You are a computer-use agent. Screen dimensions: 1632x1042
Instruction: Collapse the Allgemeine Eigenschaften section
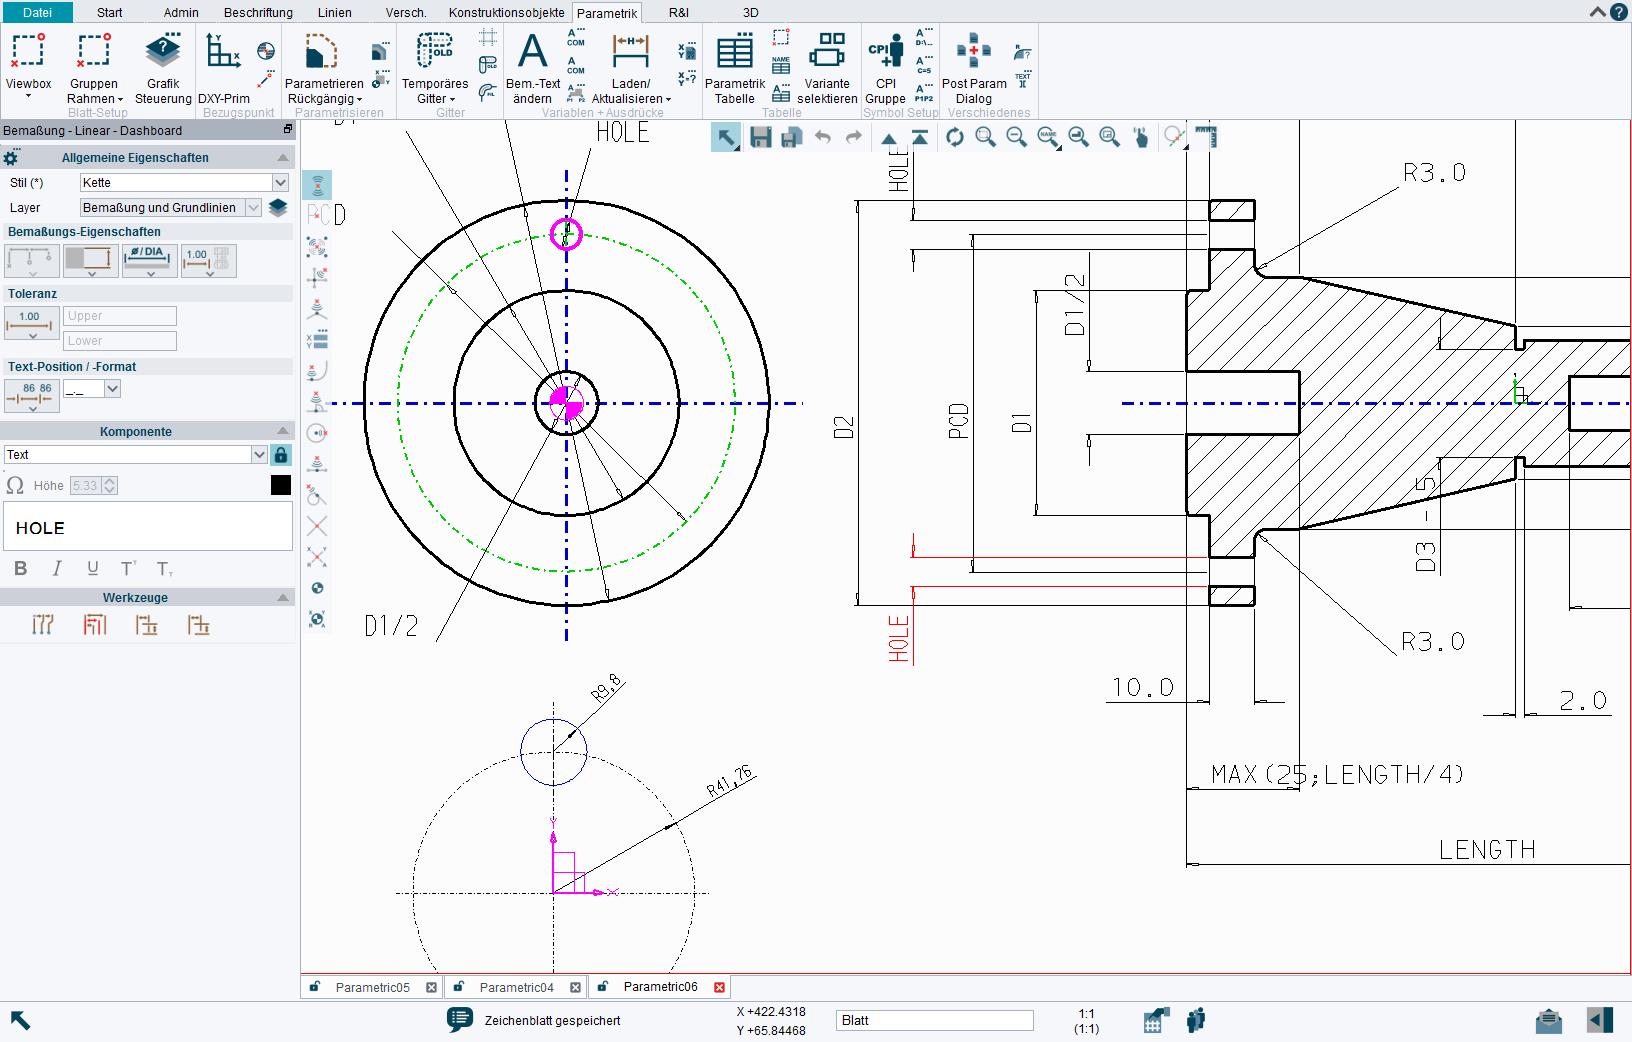281,157
